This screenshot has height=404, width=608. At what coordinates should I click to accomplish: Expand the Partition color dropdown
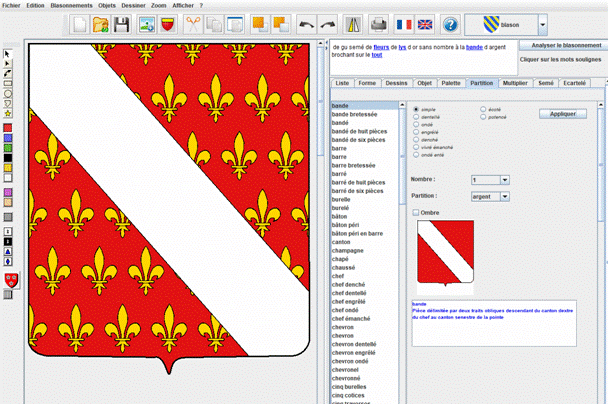(505, 197)
